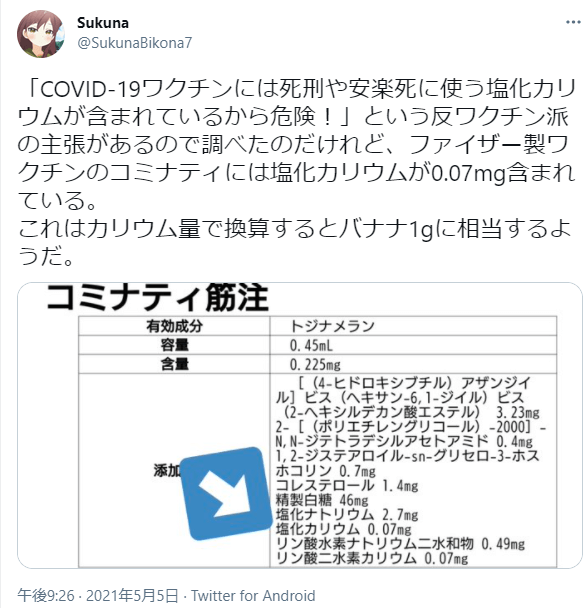Open the @SukunaBikona7 handle link
The height and width of the screenshot is (608, 587).
[x=135, y=43]
